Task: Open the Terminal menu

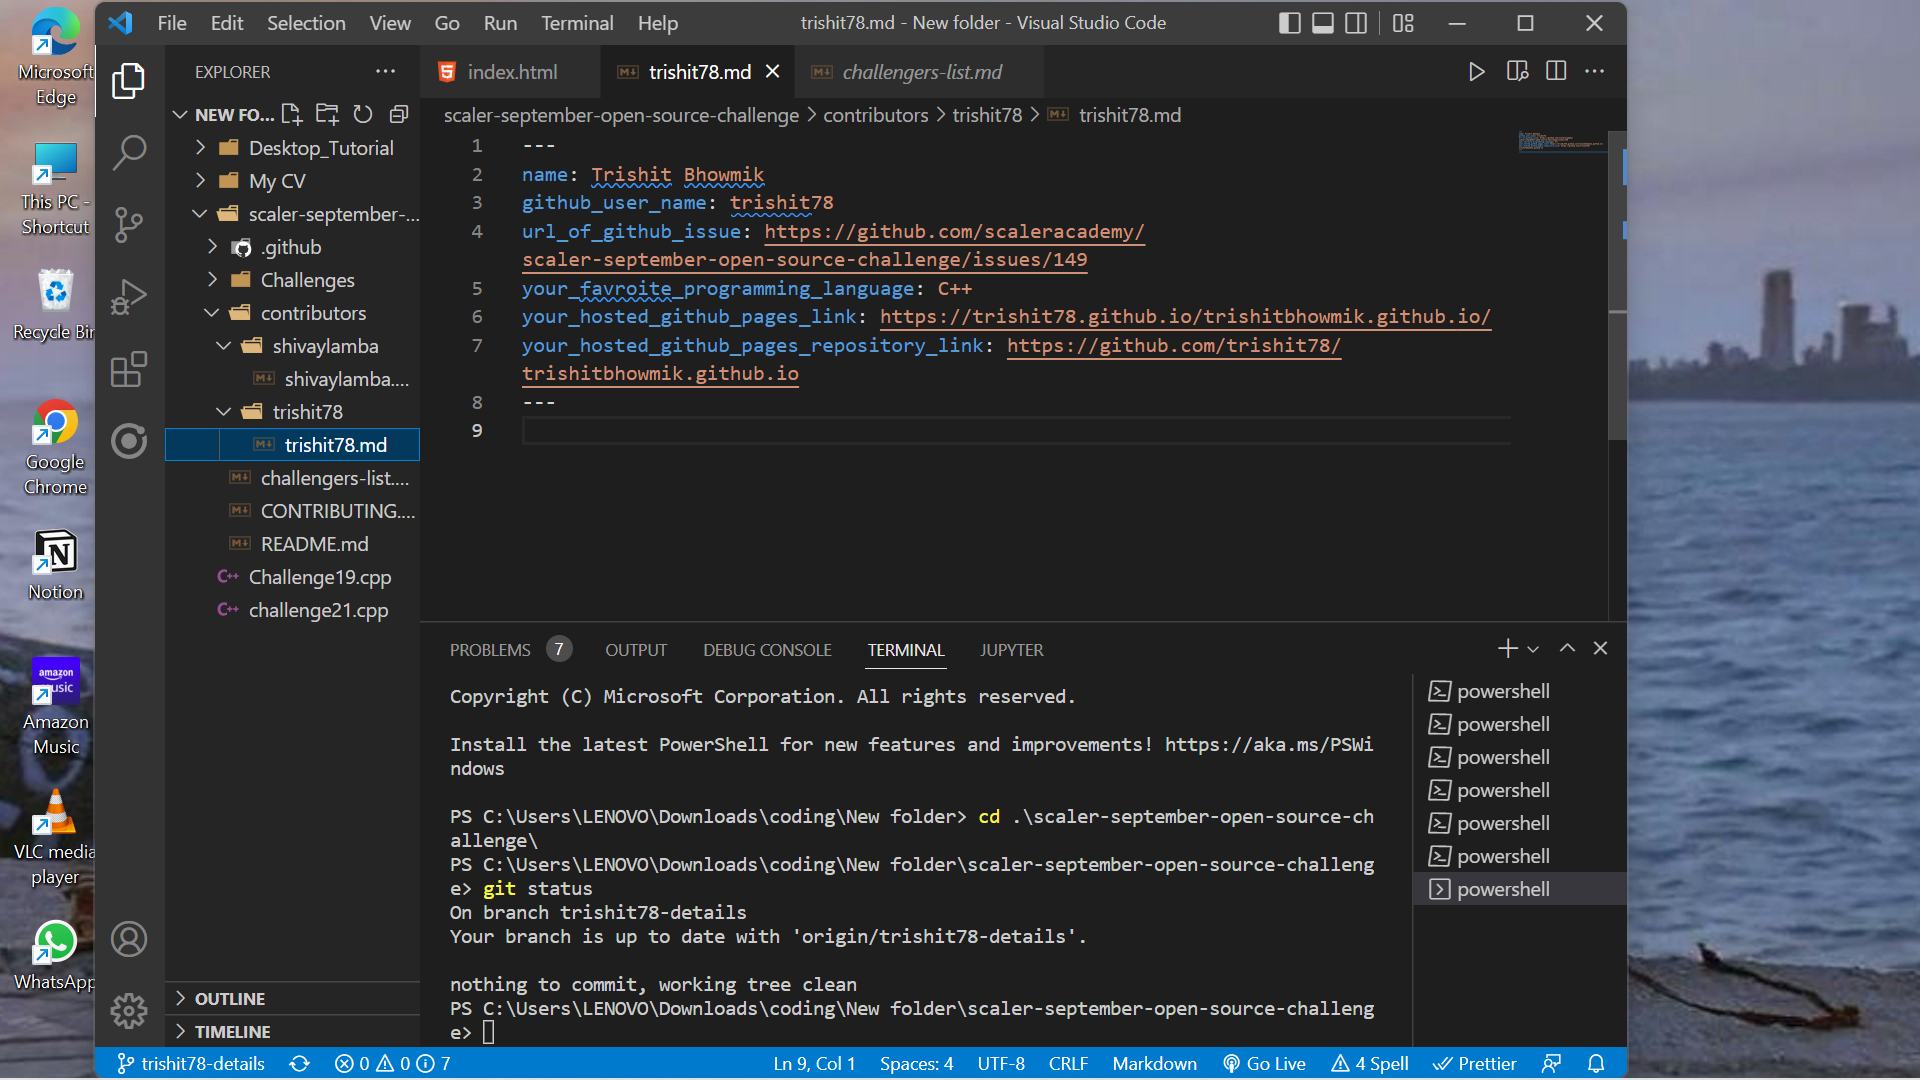Action: click(x=577, y=22)
